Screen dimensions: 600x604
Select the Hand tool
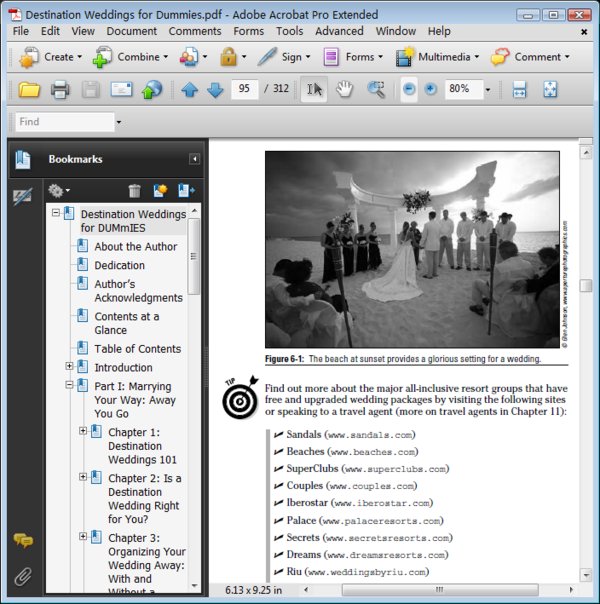(344, 89)
